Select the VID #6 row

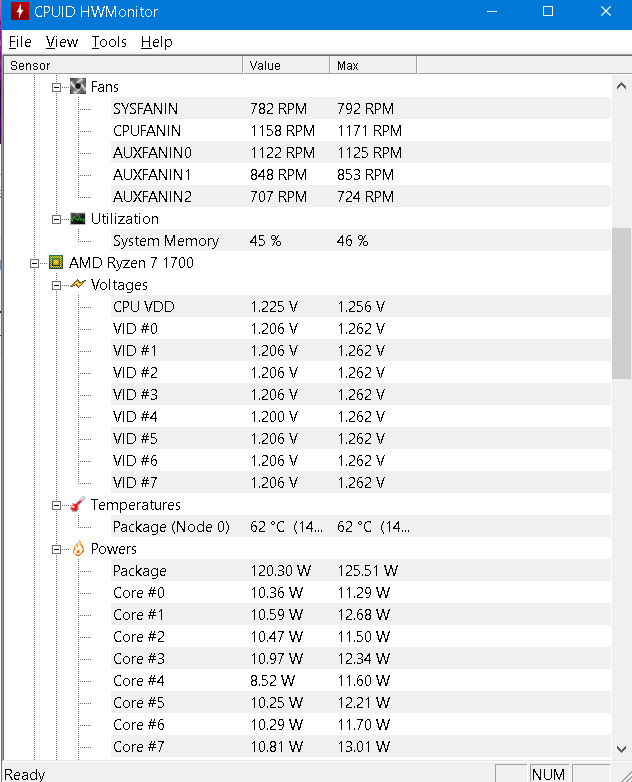[361, 460]
